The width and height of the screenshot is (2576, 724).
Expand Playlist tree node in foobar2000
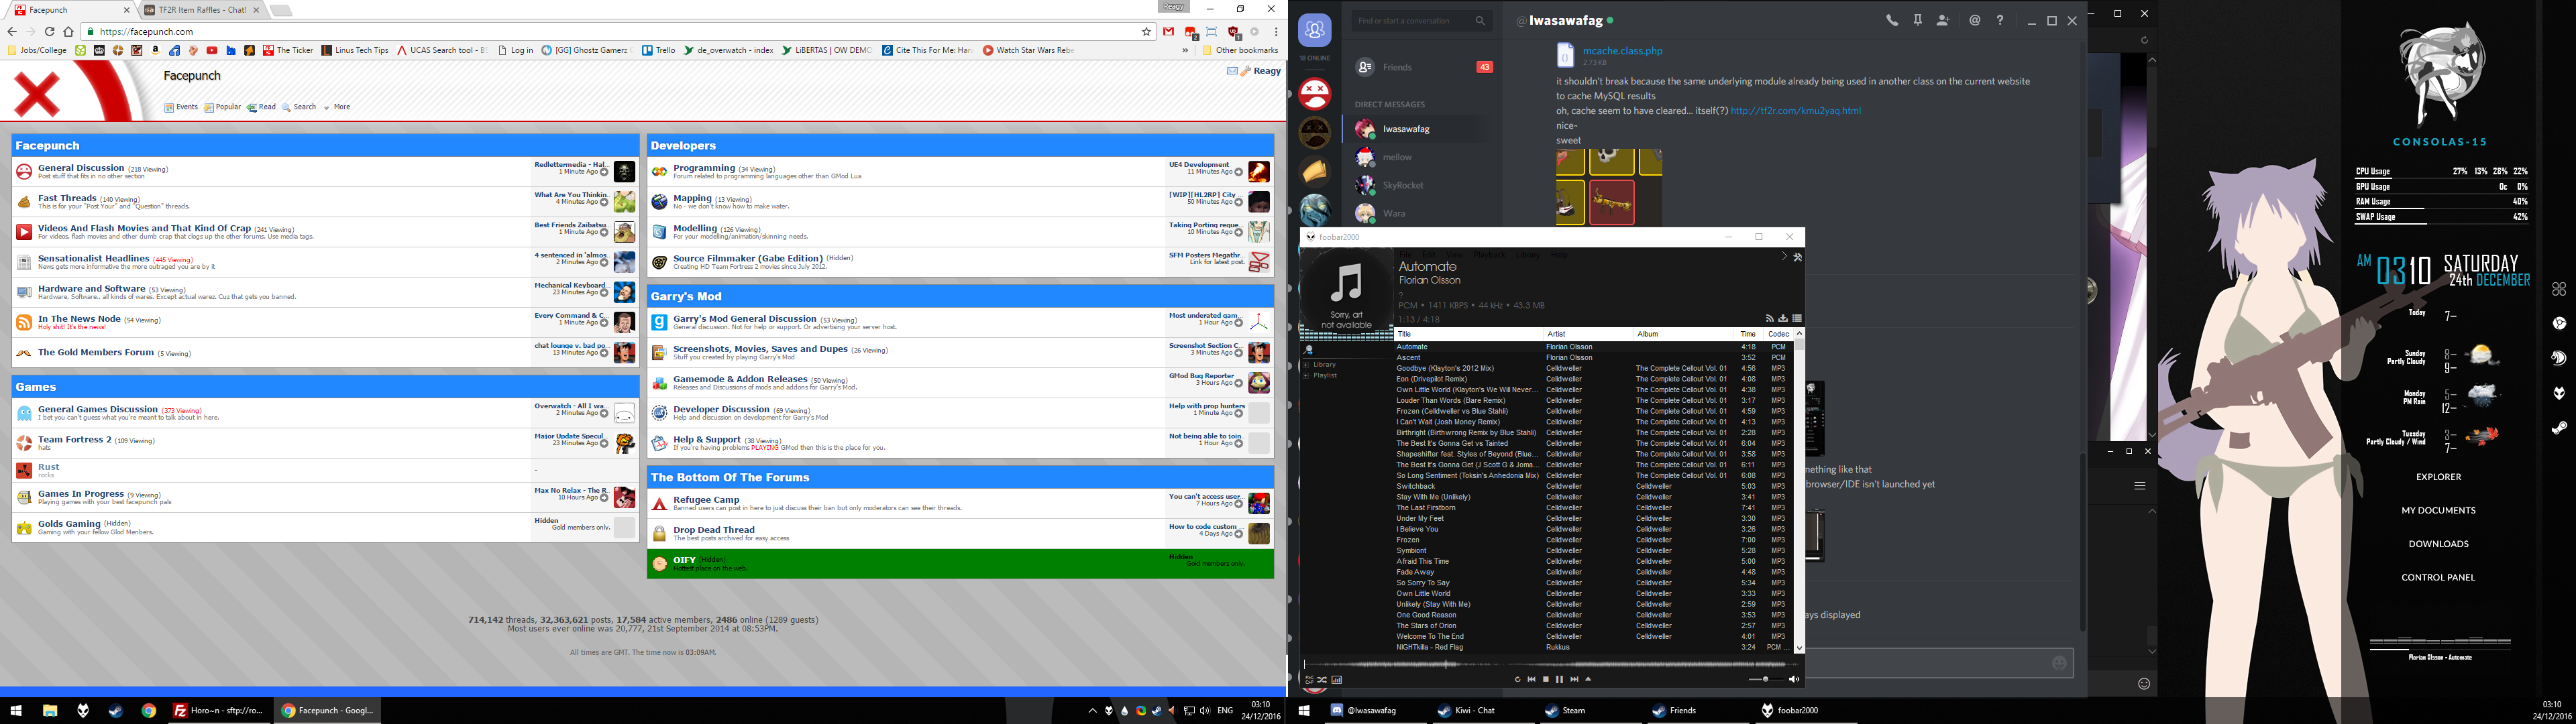coord(1306,376)
